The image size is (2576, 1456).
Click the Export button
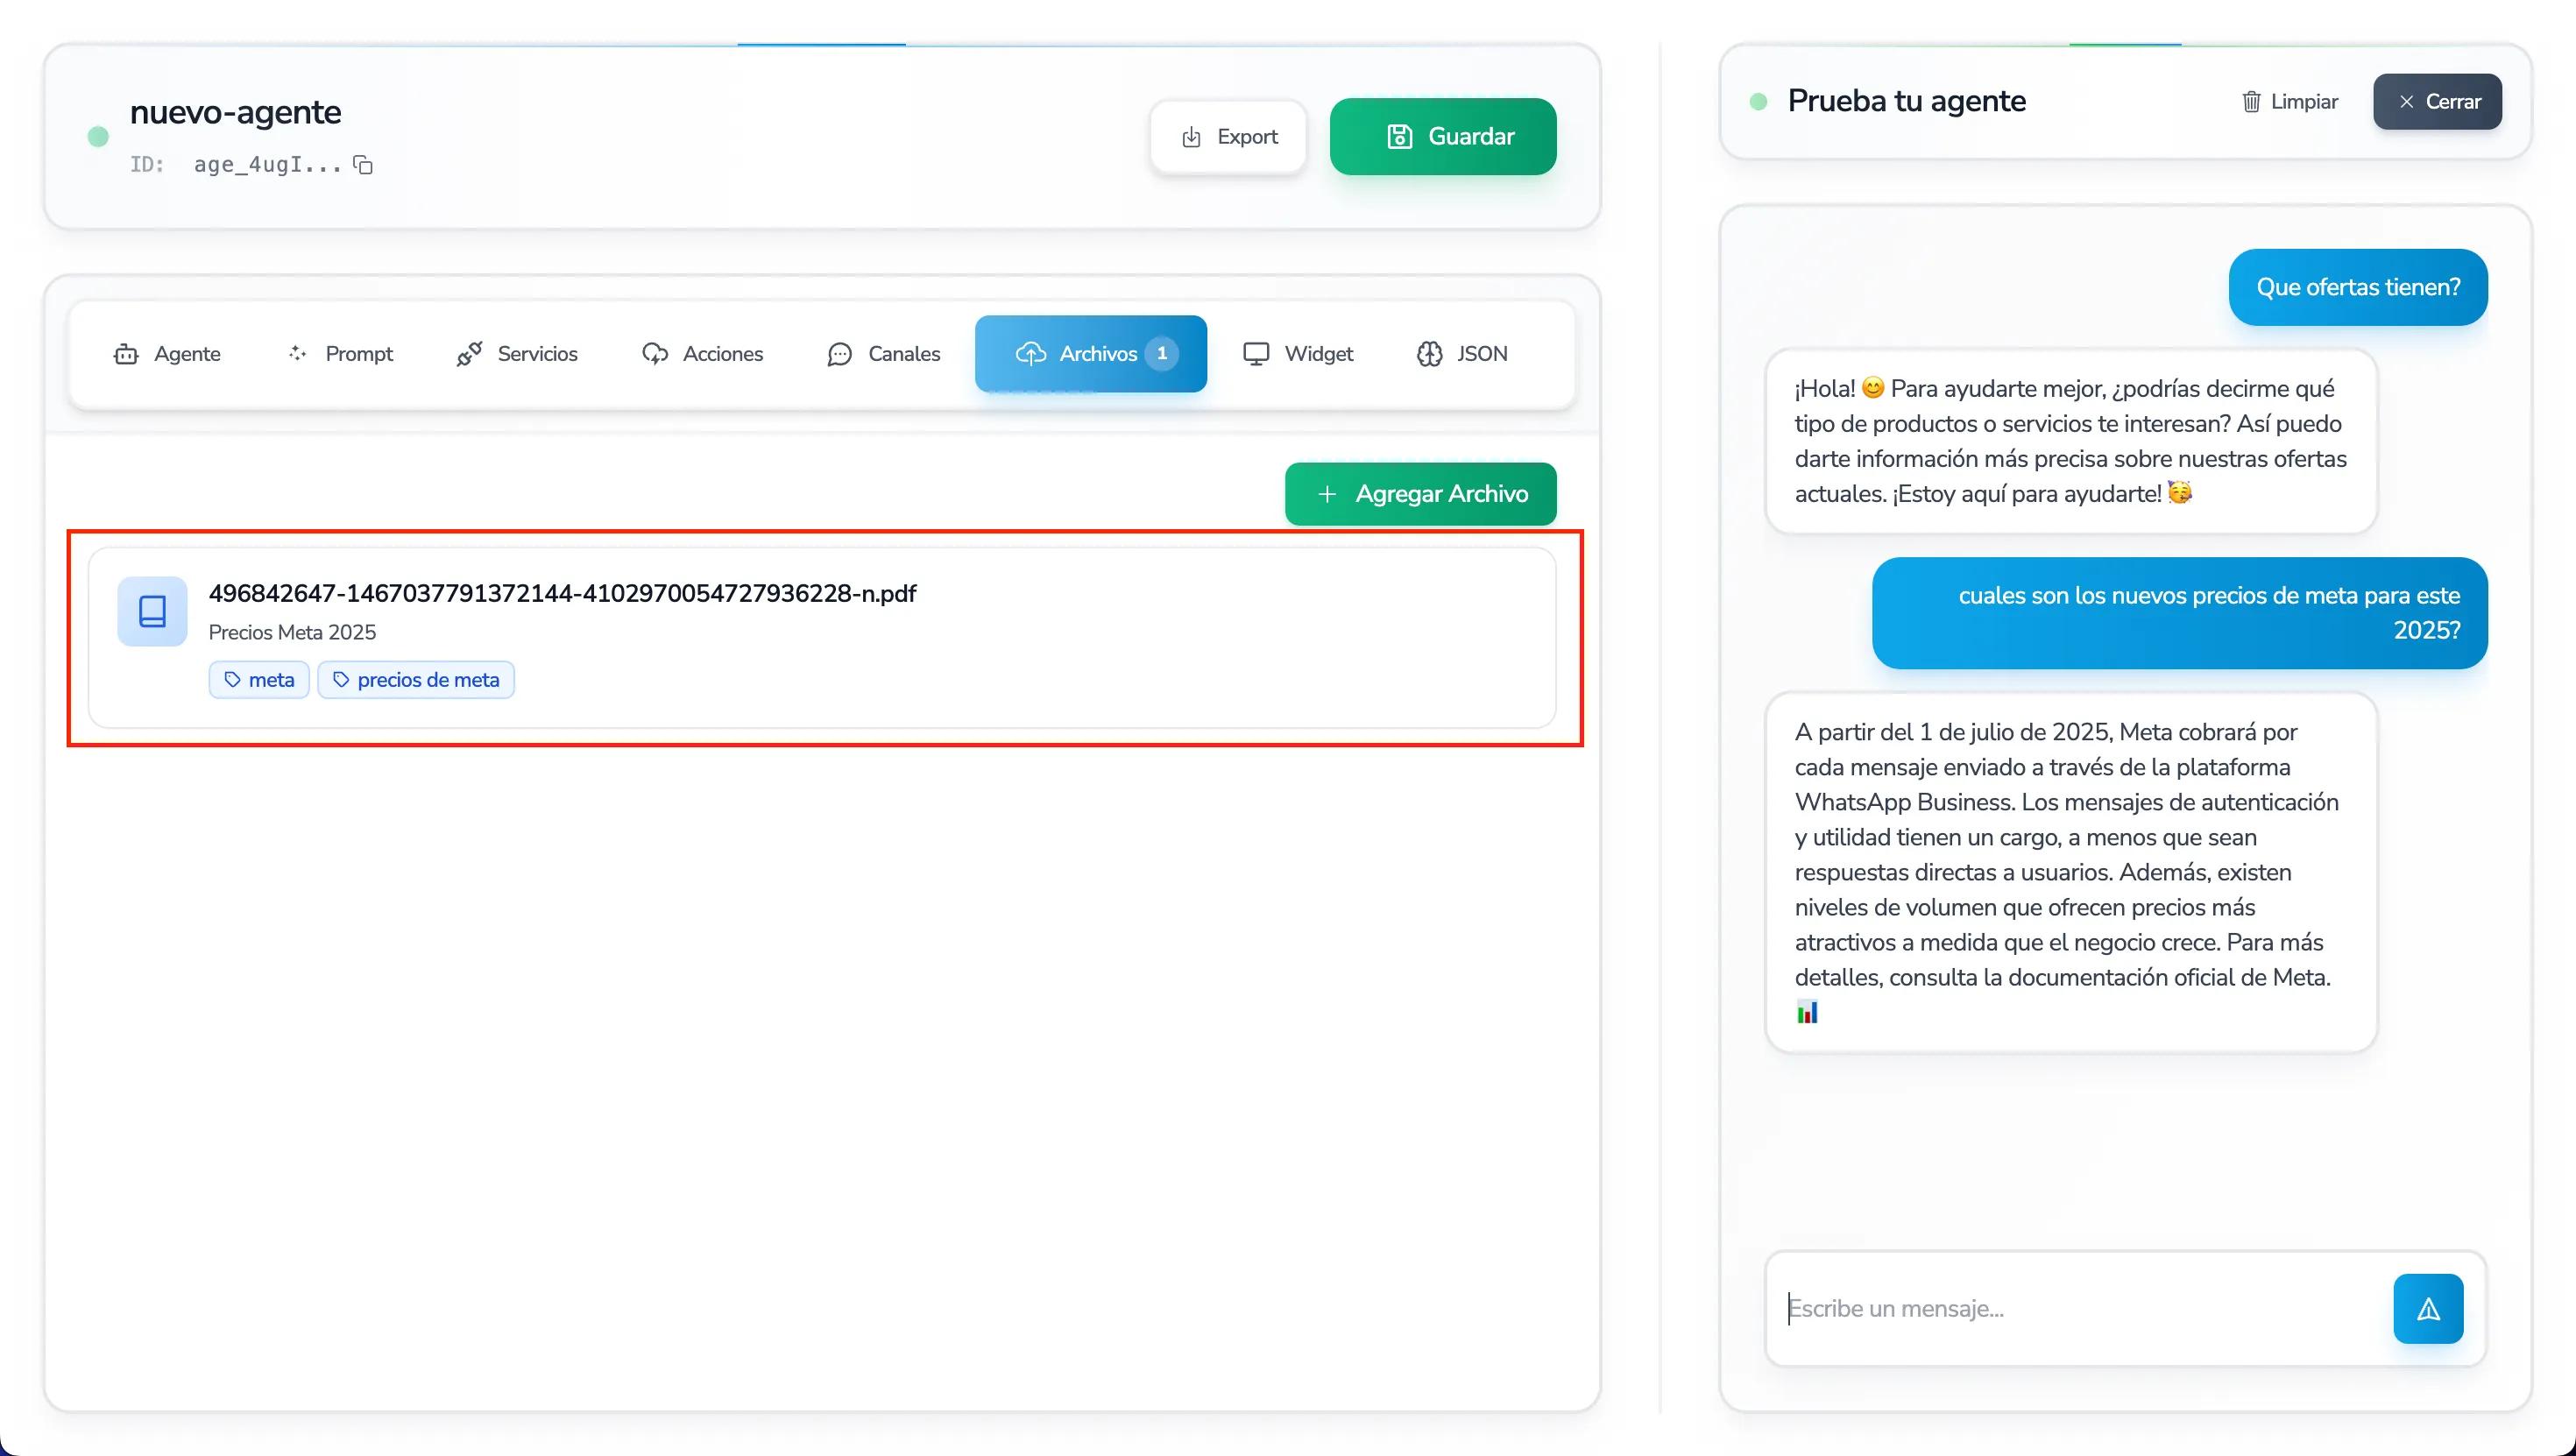coord(1229,137)
